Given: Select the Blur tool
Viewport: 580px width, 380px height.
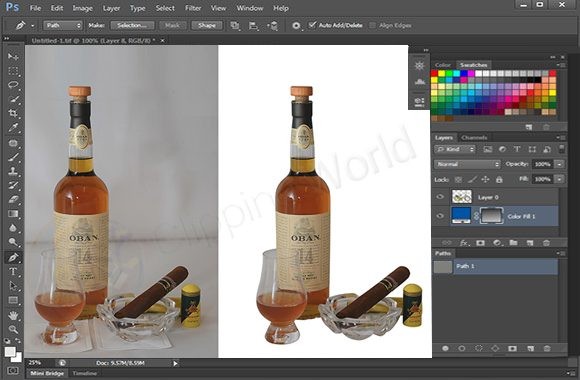Looking at the screenshot, I should pyautogui.click(x=13, y=228).
